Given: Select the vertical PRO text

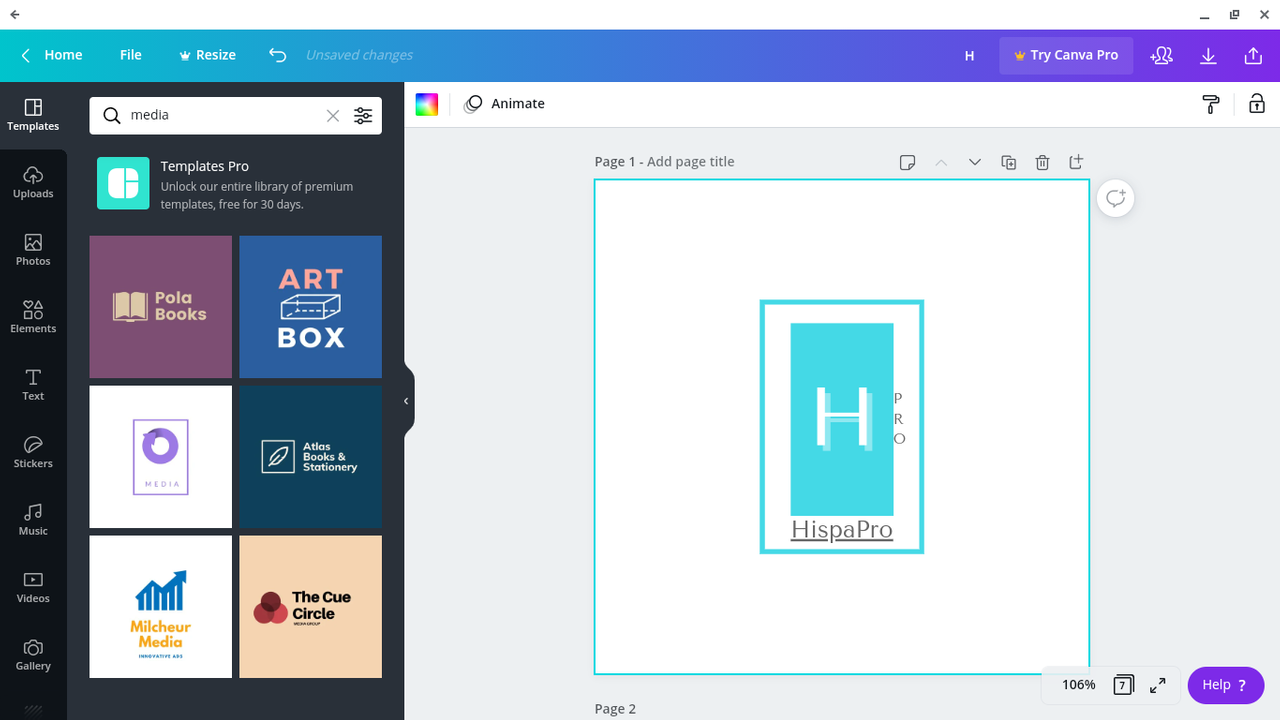Looking at the screenshot, I should tap(899, 418).
